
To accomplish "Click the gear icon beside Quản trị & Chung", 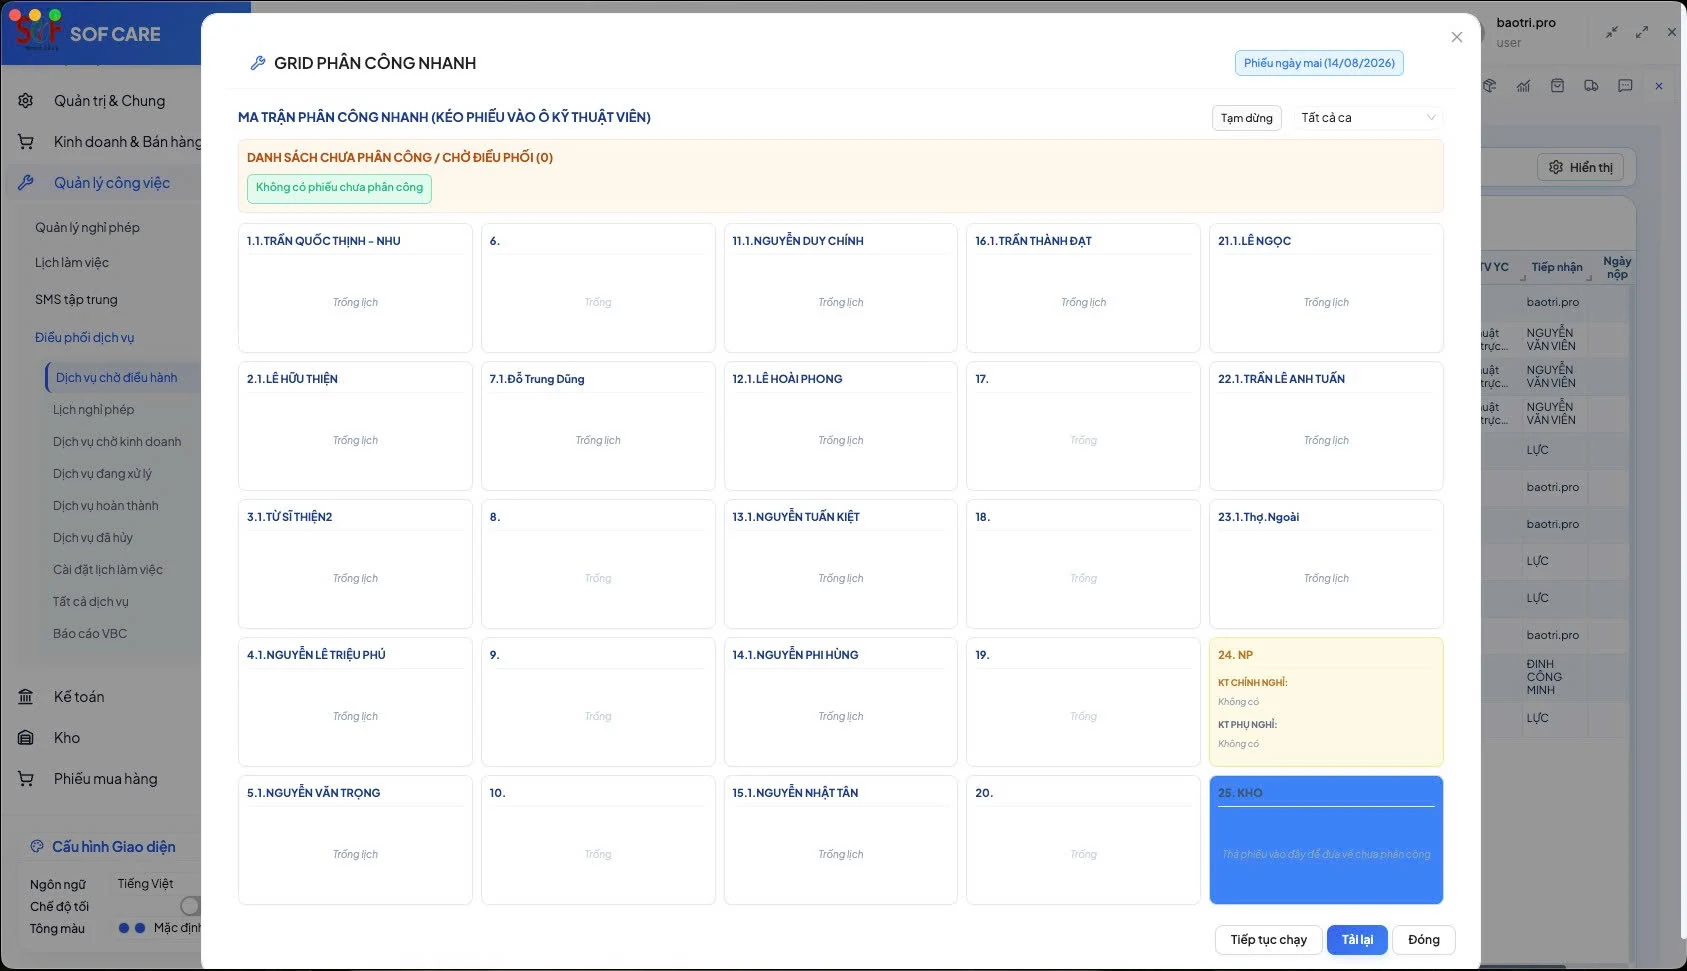I will [x=26, y=101].
